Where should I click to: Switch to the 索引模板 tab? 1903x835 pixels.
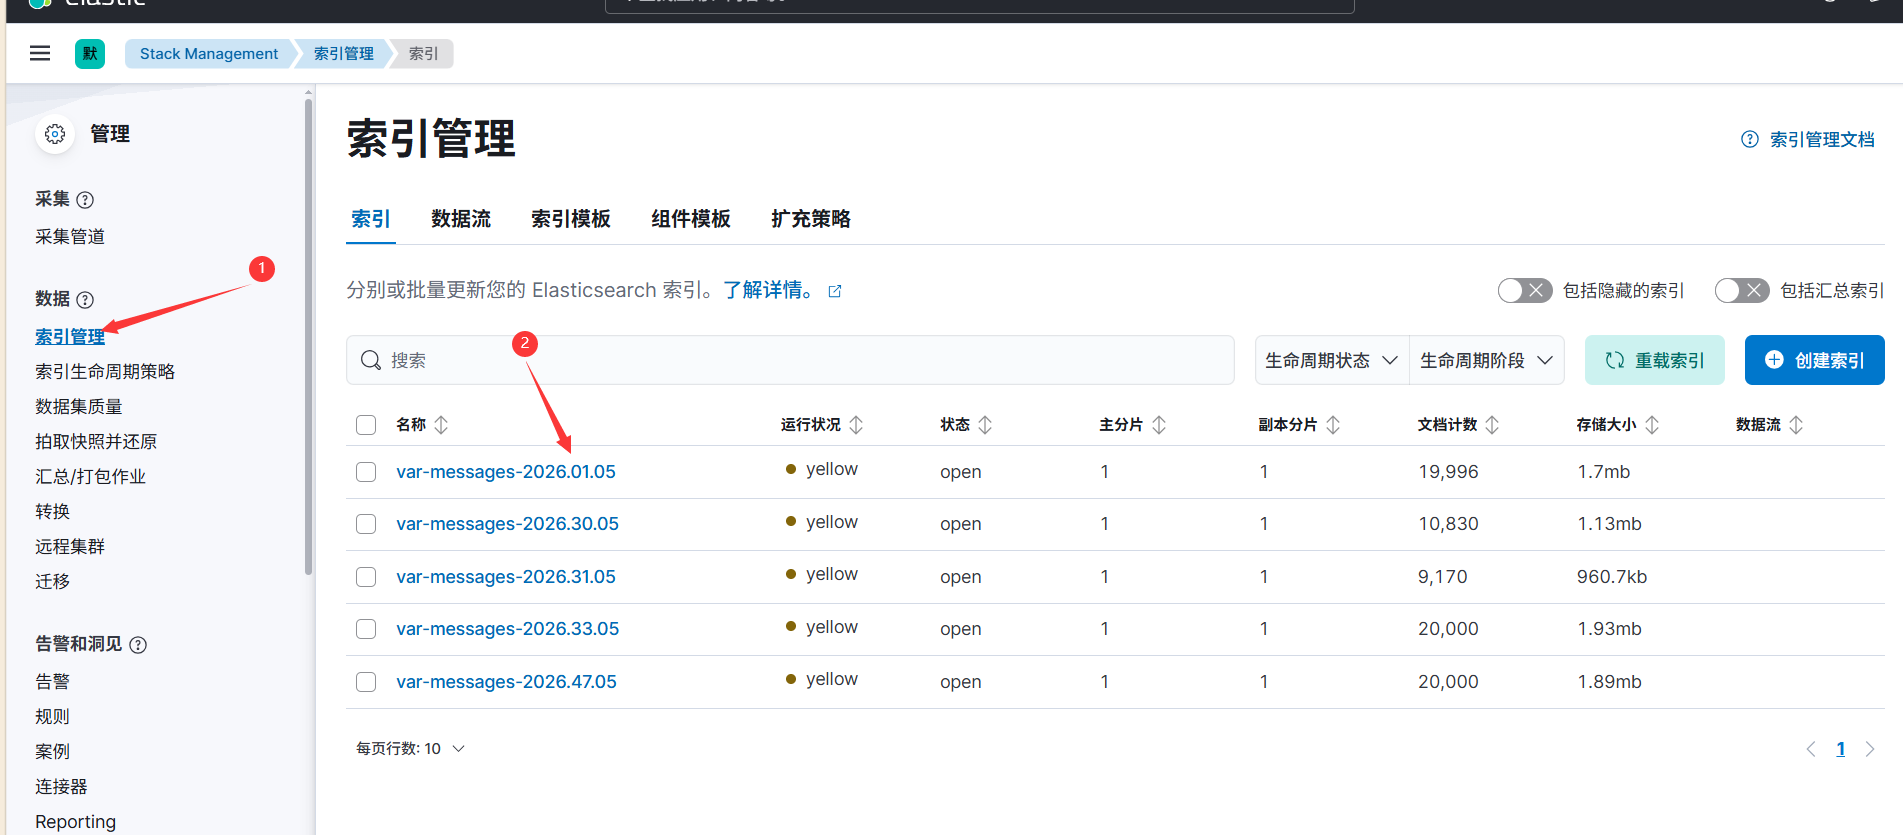click(x=571, y=219)
